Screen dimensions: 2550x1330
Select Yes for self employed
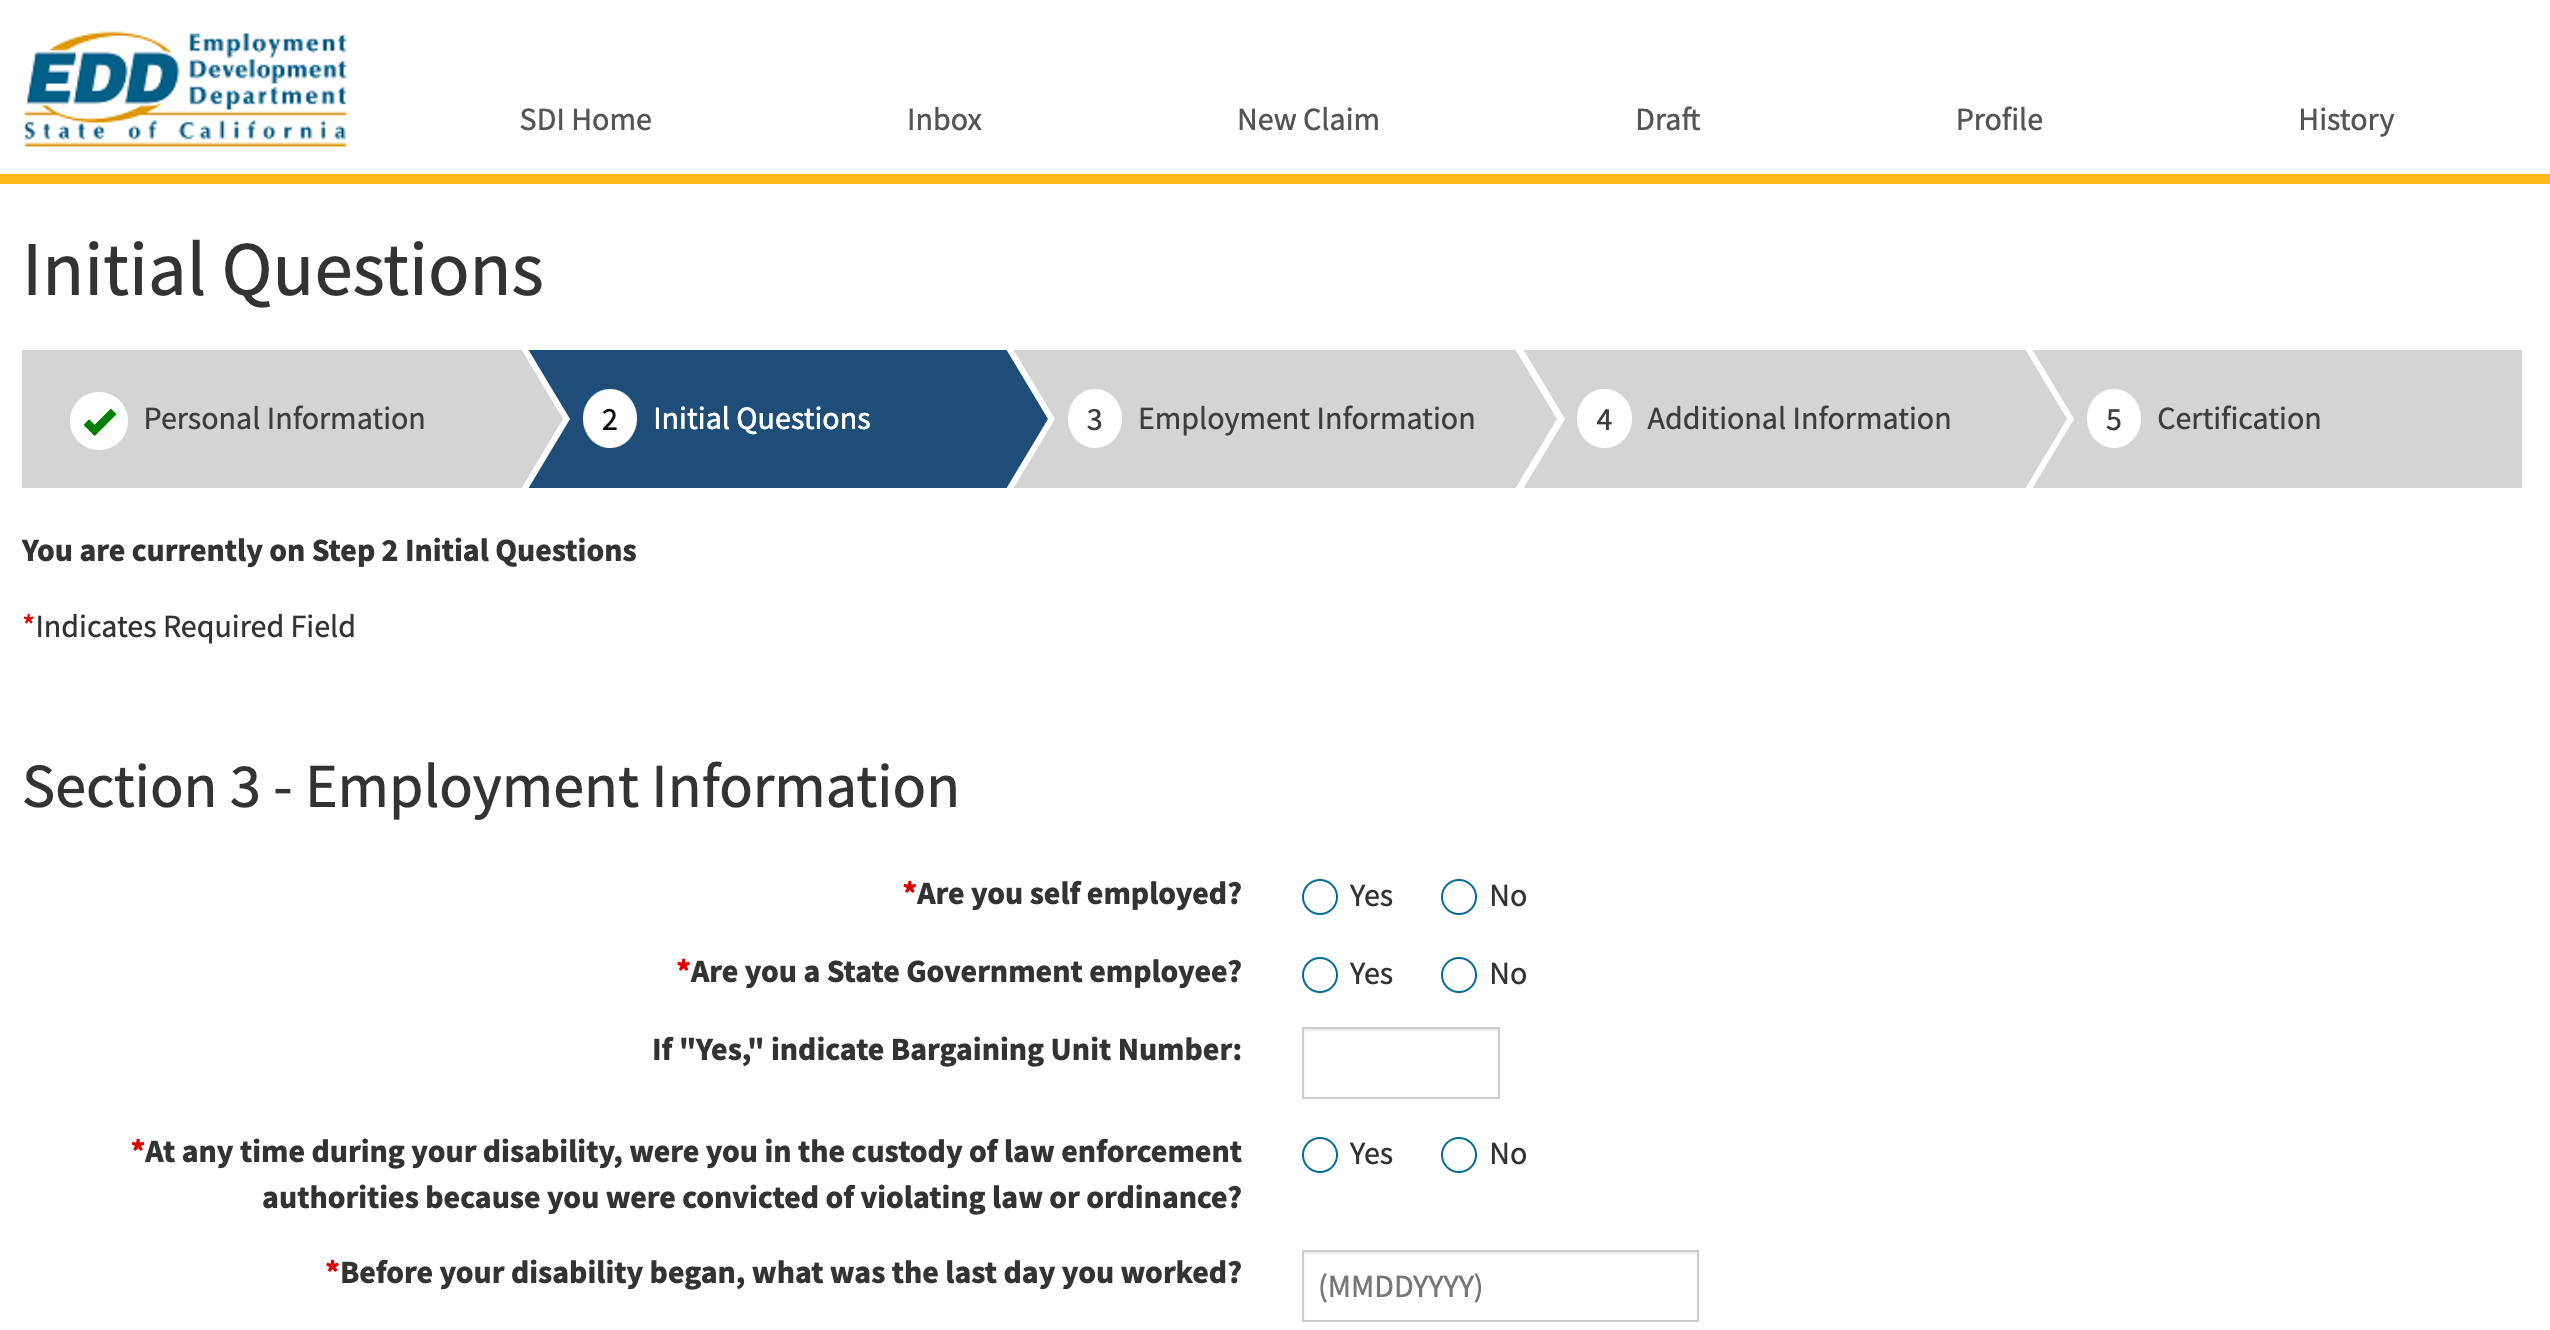pyautogui.click(x=1319, y=897)
